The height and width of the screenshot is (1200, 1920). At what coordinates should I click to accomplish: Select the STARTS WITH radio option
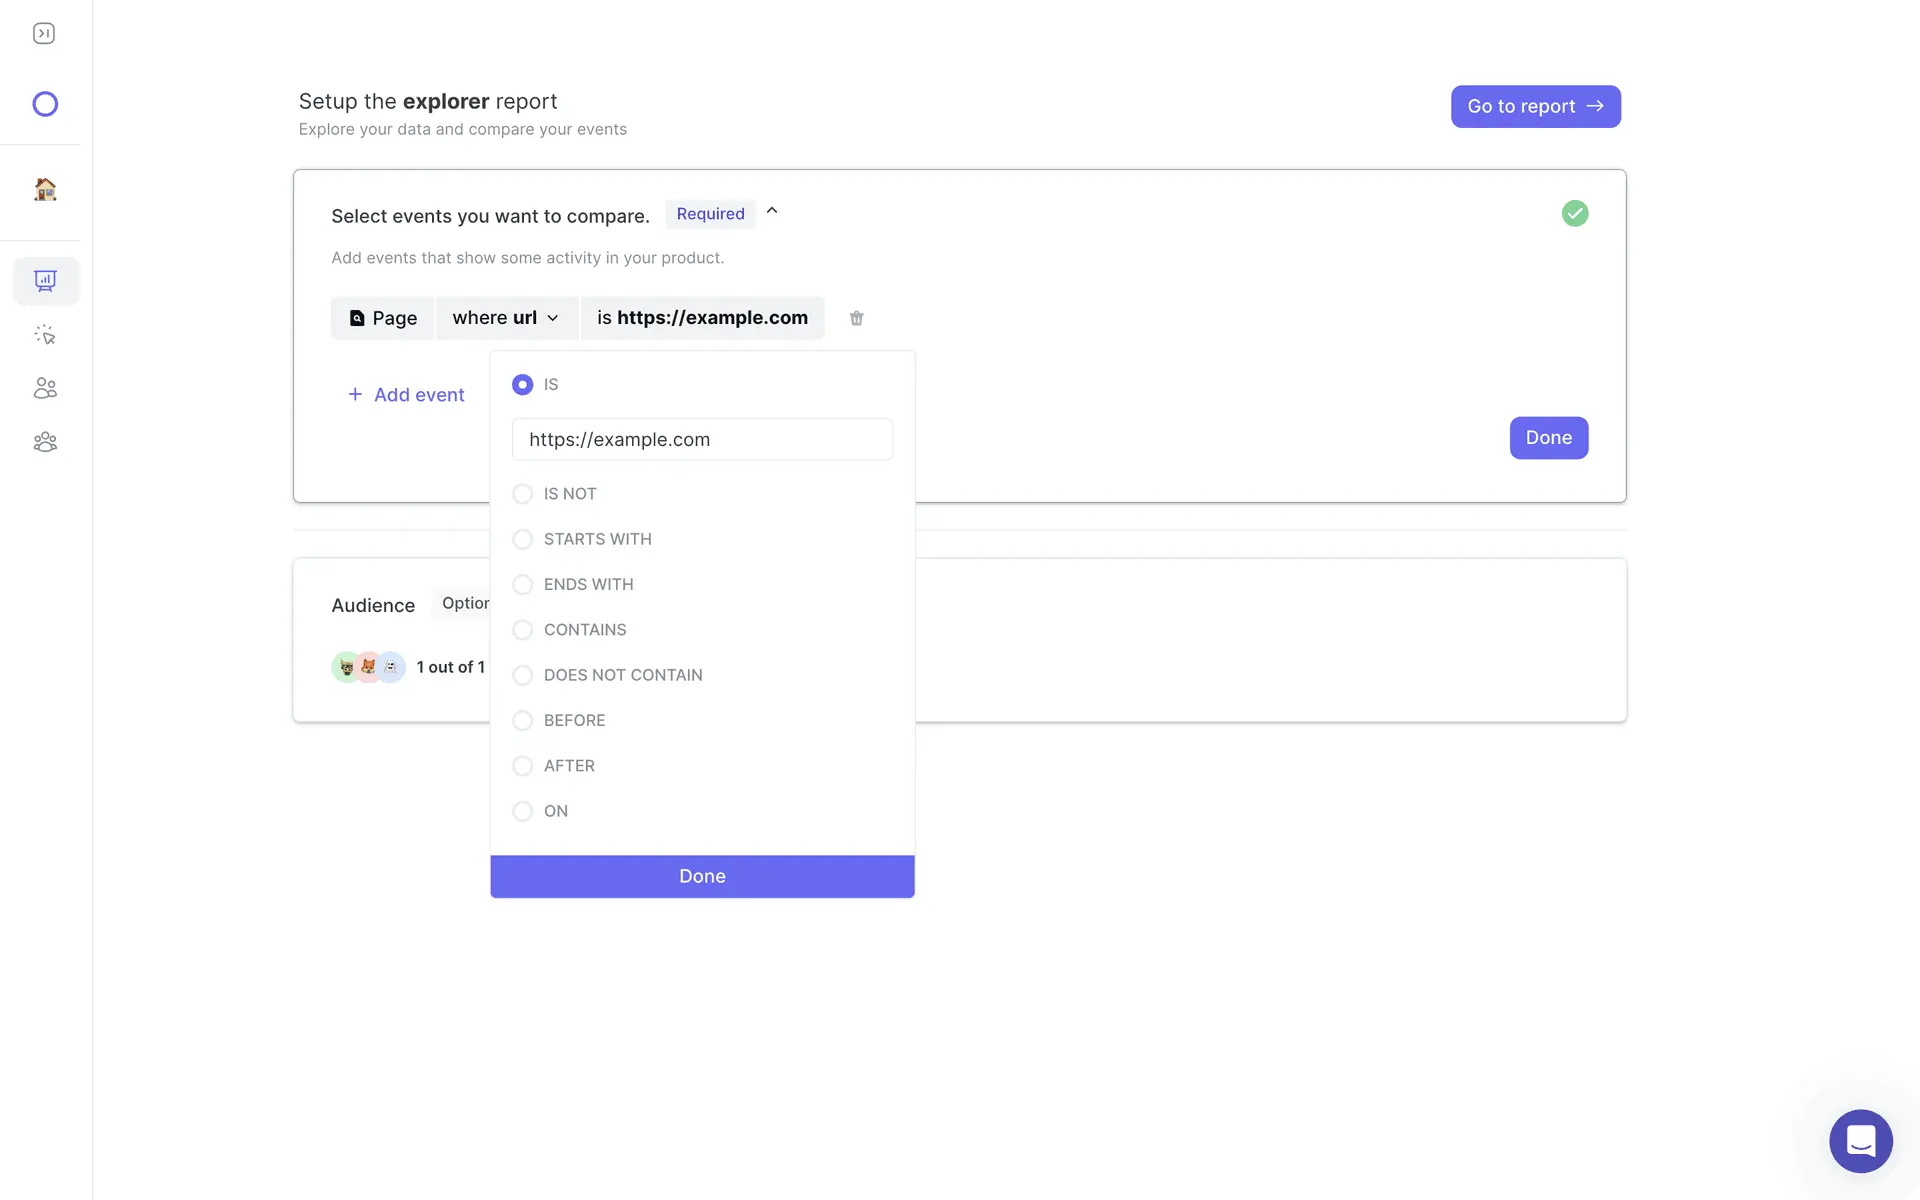522,539
